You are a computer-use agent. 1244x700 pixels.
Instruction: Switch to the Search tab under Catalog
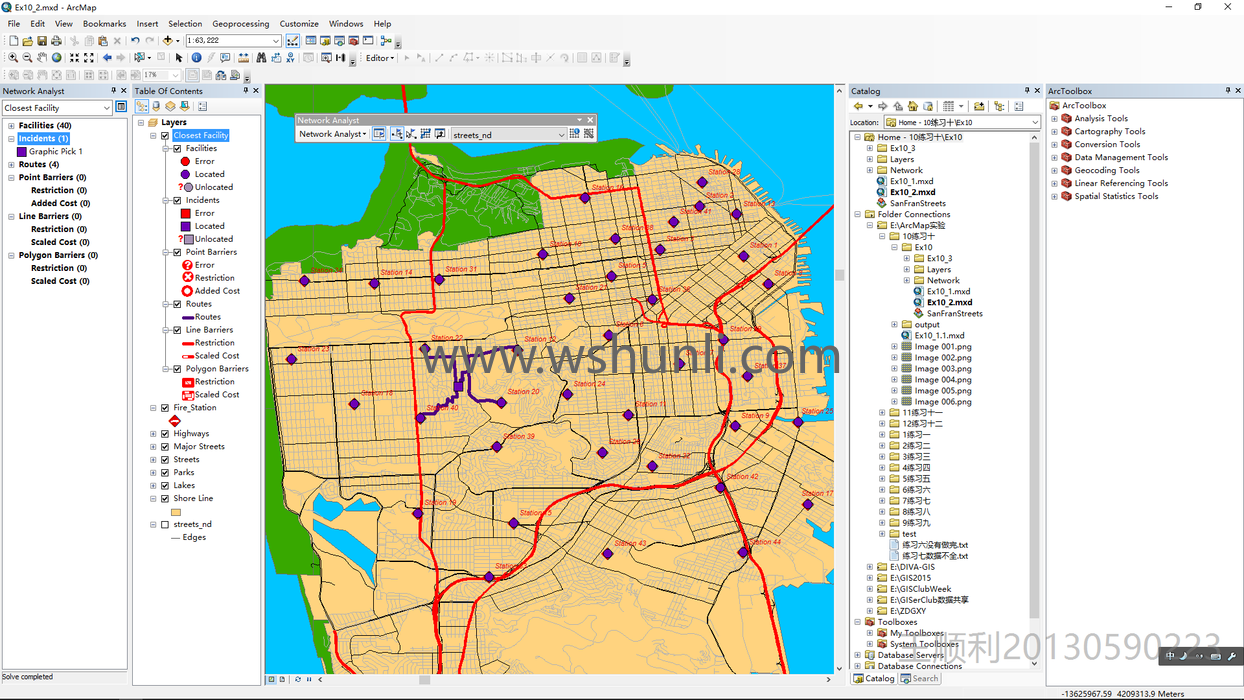pos(920,679)
